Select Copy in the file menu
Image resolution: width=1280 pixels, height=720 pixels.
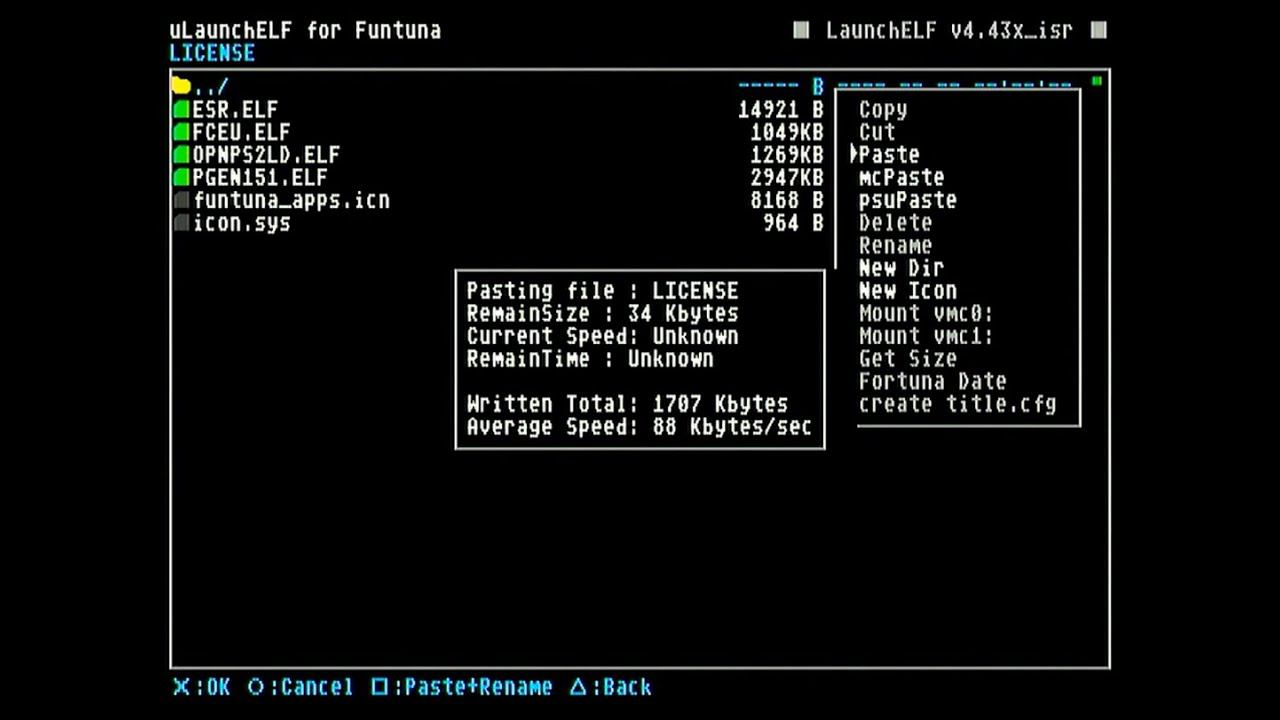pyautogui.click(x=883, y=109)
